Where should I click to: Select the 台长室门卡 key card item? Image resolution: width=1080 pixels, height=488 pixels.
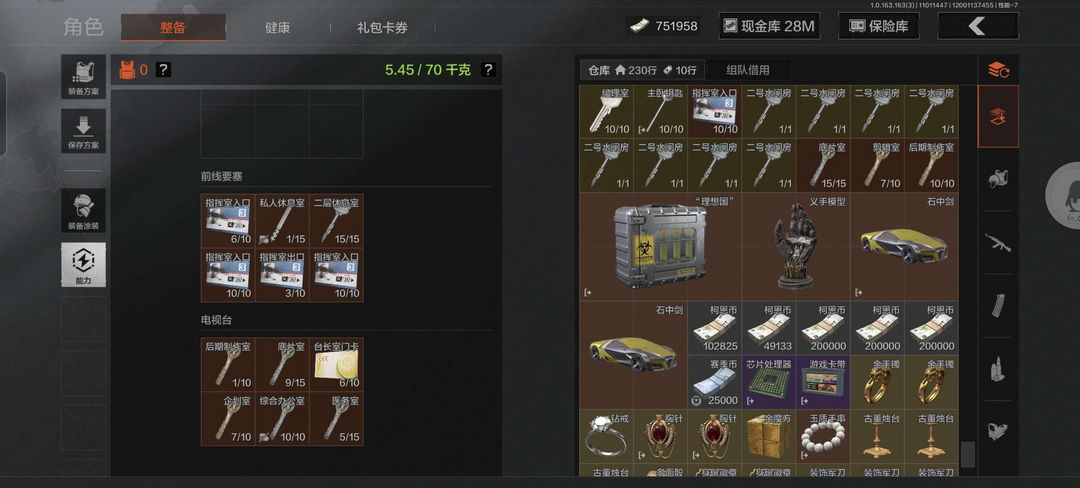click(x=337, y=364)
